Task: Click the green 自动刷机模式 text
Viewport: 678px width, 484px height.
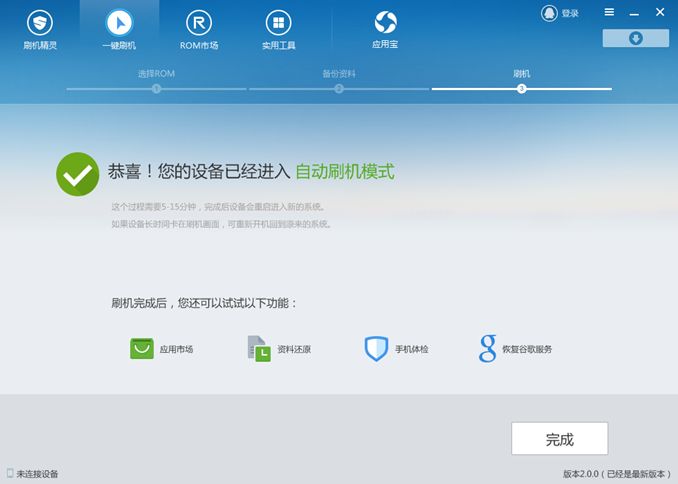Action: pyautogui.click(x=345, y=172)
